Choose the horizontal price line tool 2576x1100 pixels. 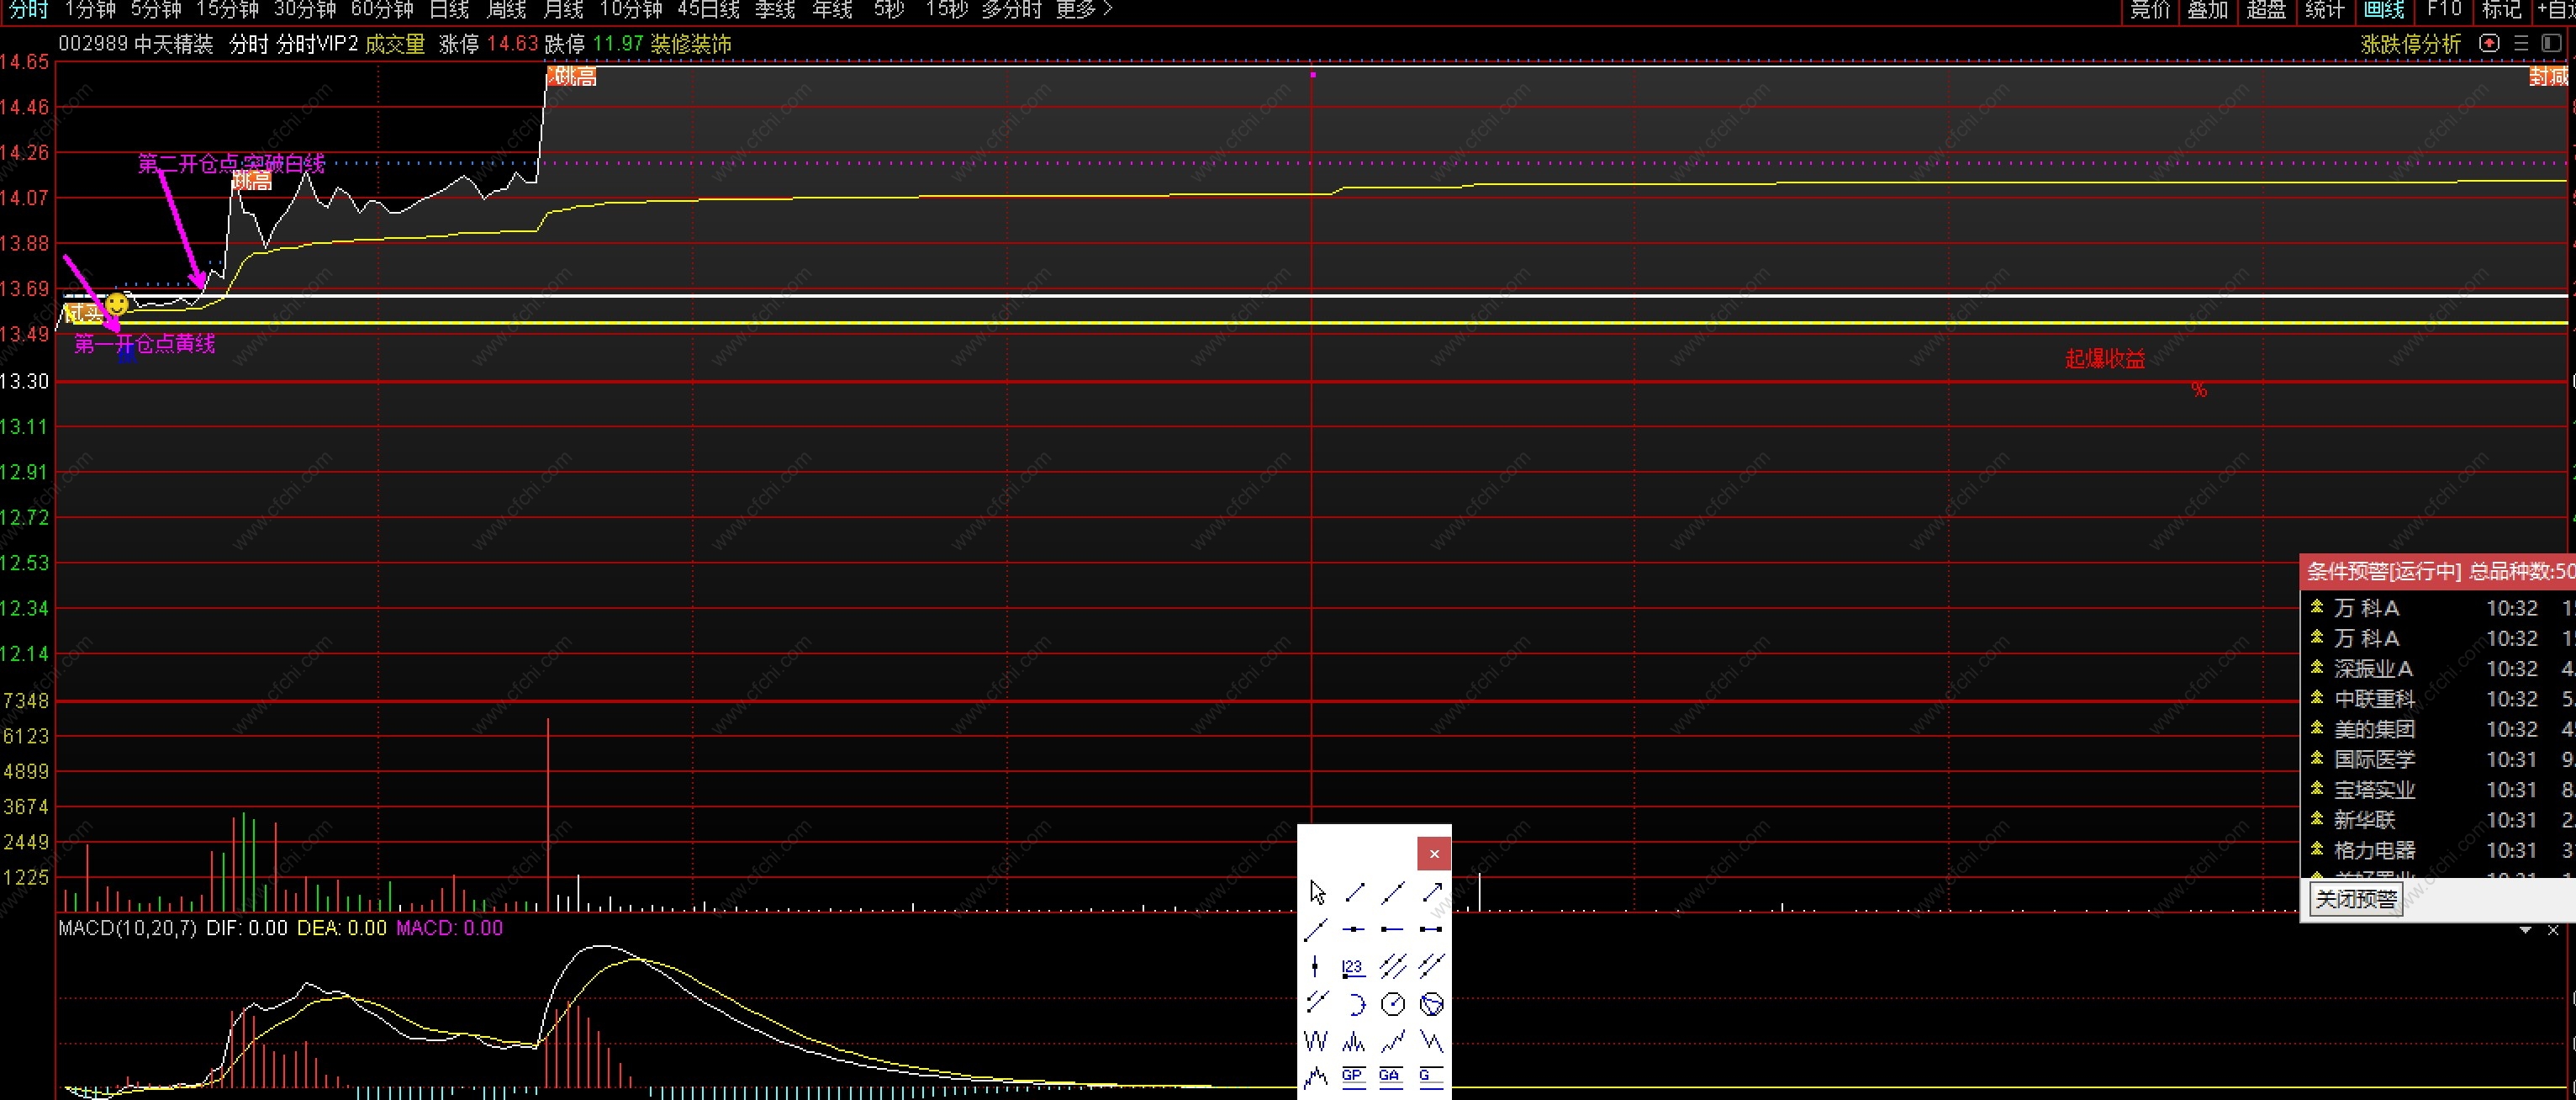1353,929
